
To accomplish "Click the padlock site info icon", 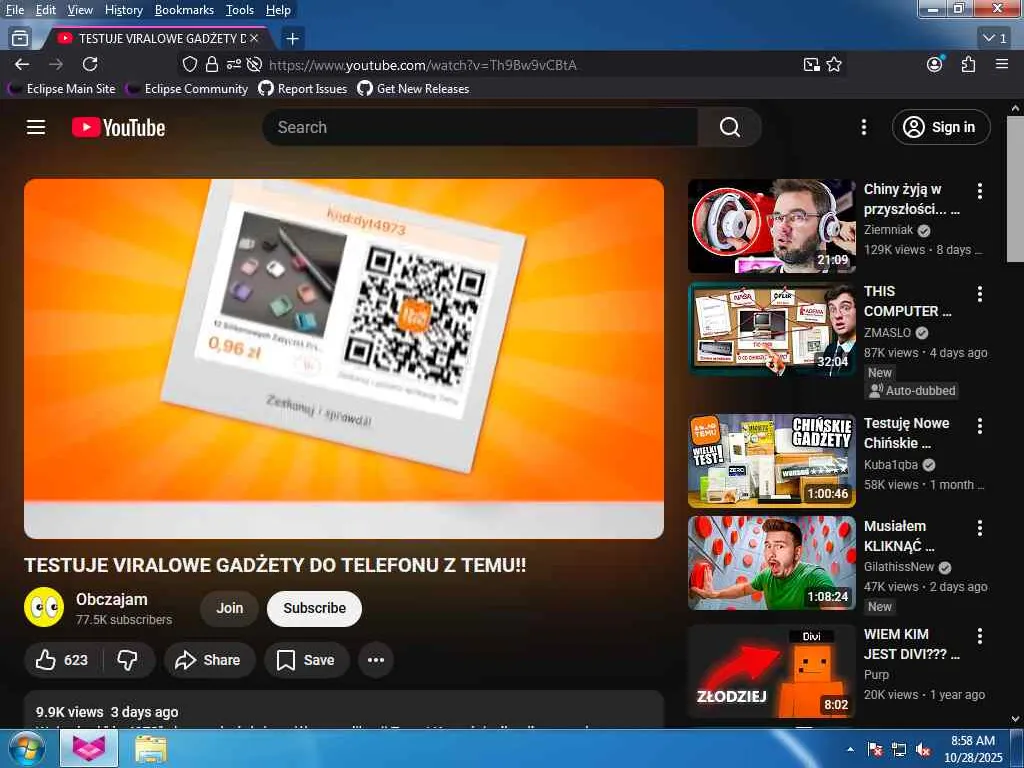I will click(x=212, y=64).
